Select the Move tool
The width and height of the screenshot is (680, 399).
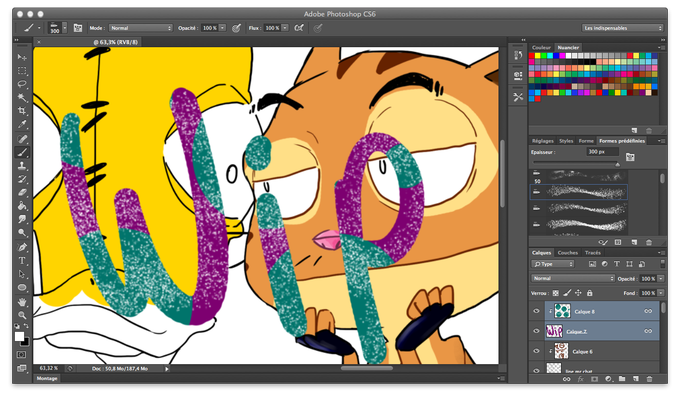click(x=22, y=57)
